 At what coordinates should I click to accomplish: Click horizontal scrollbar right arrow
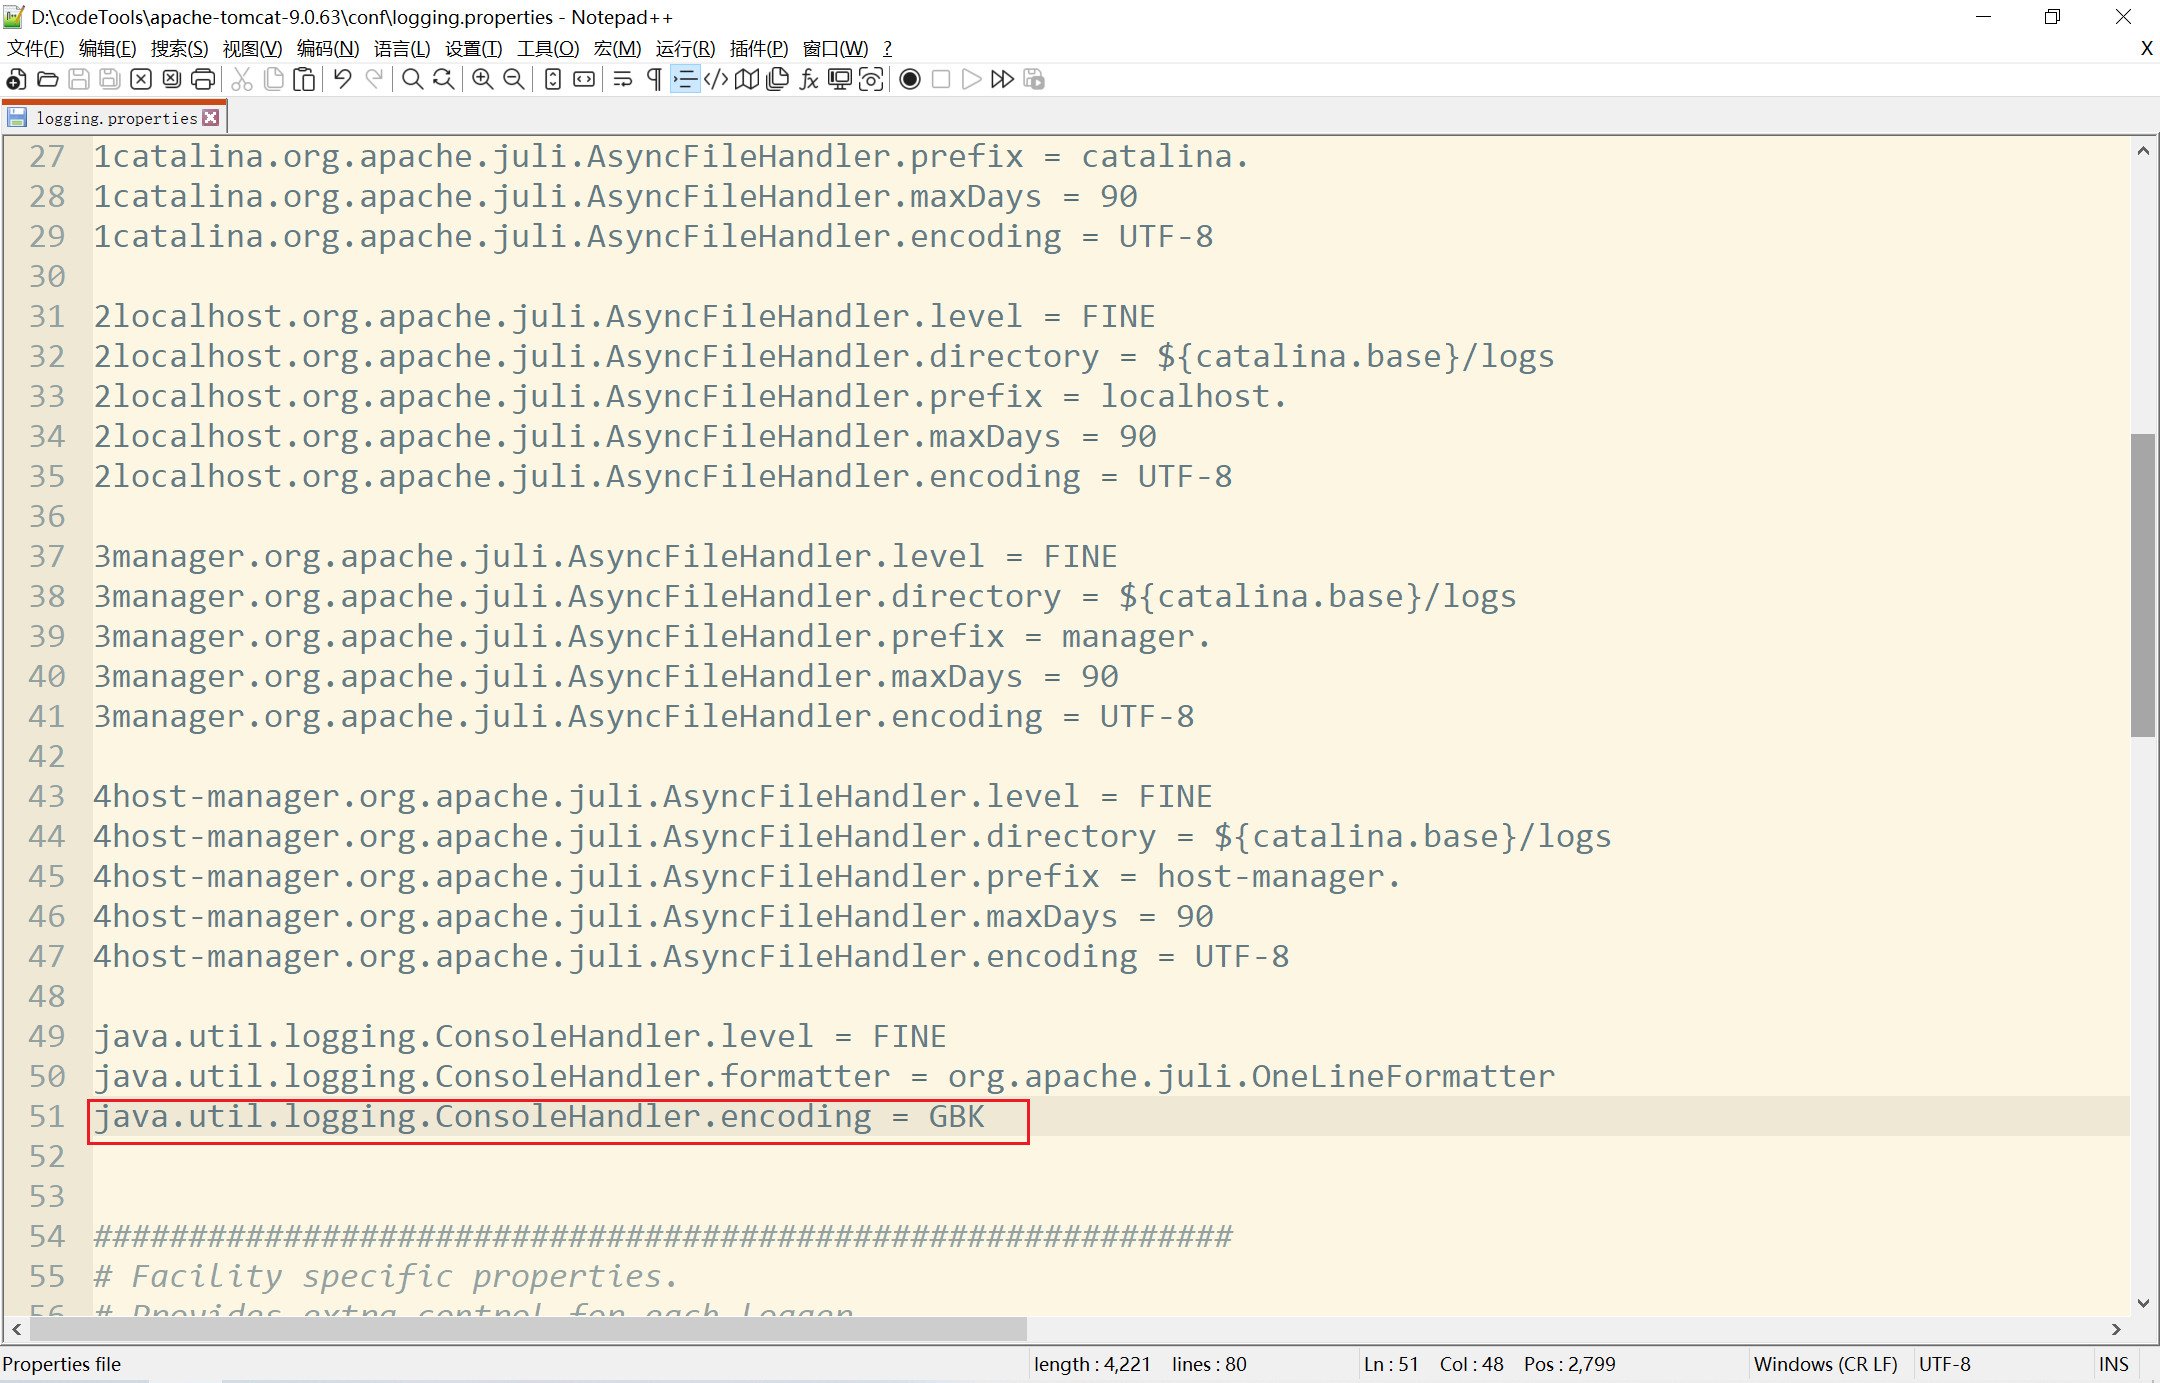(2116, 1329)
